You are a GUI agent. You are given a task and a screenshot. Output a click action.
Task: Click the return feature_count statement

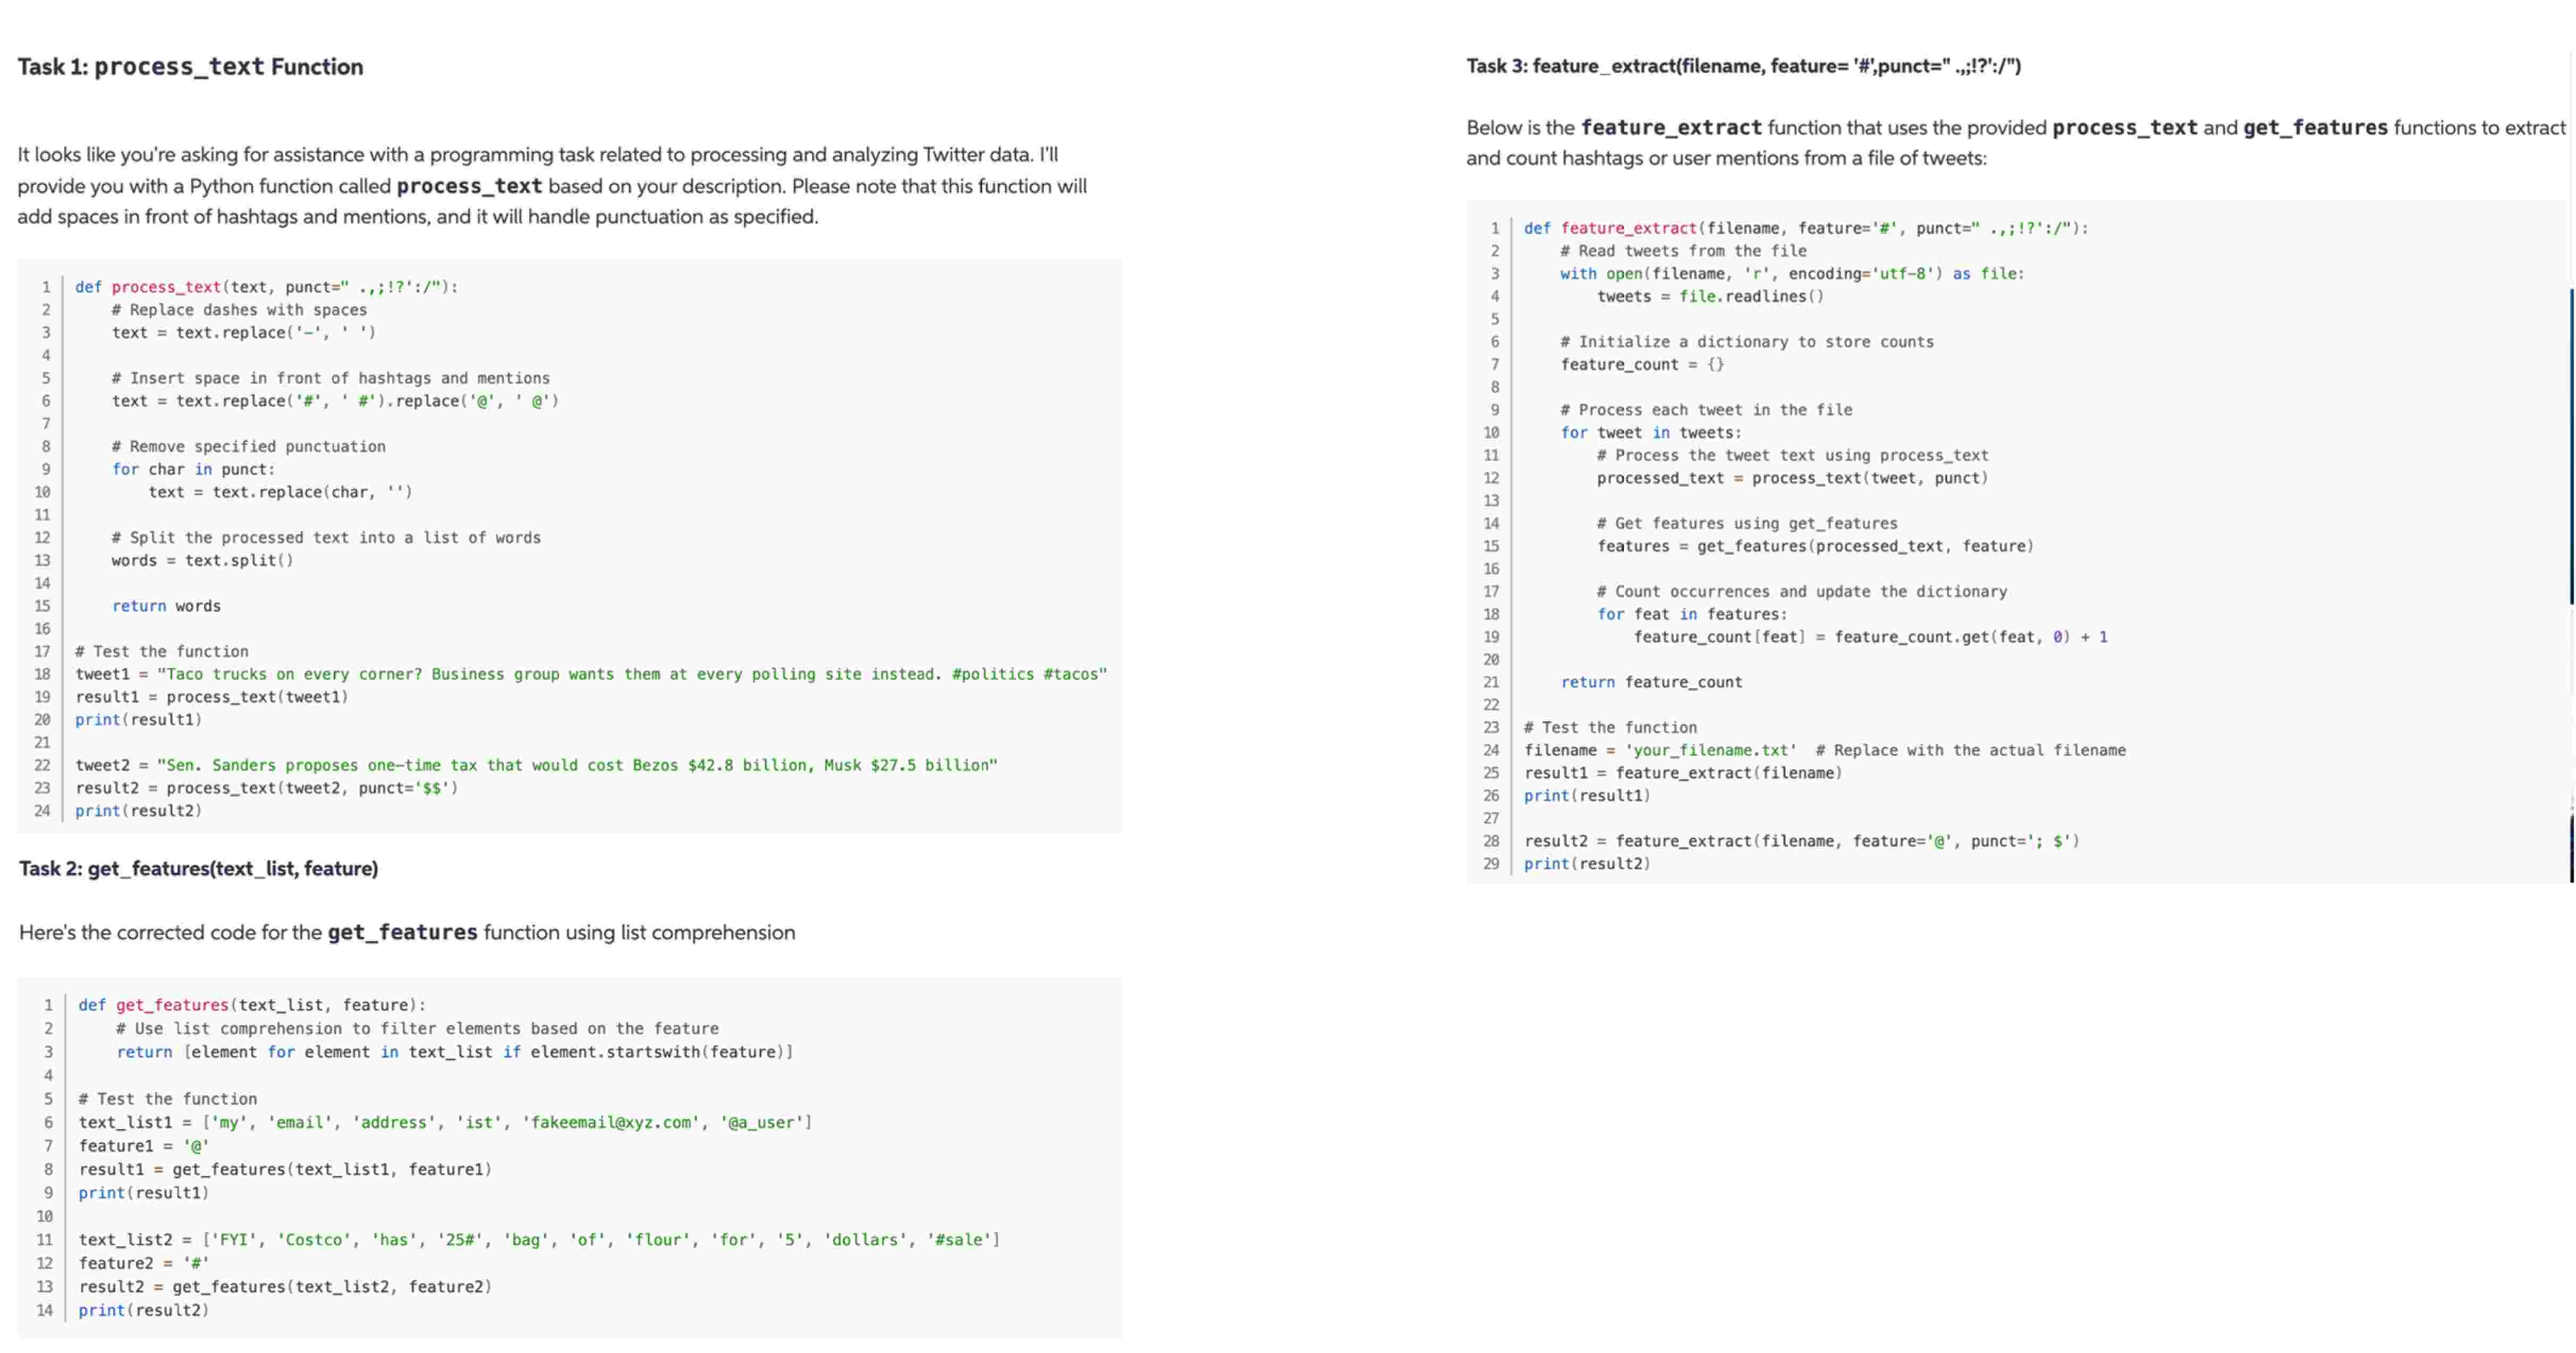pos(1650,682)
